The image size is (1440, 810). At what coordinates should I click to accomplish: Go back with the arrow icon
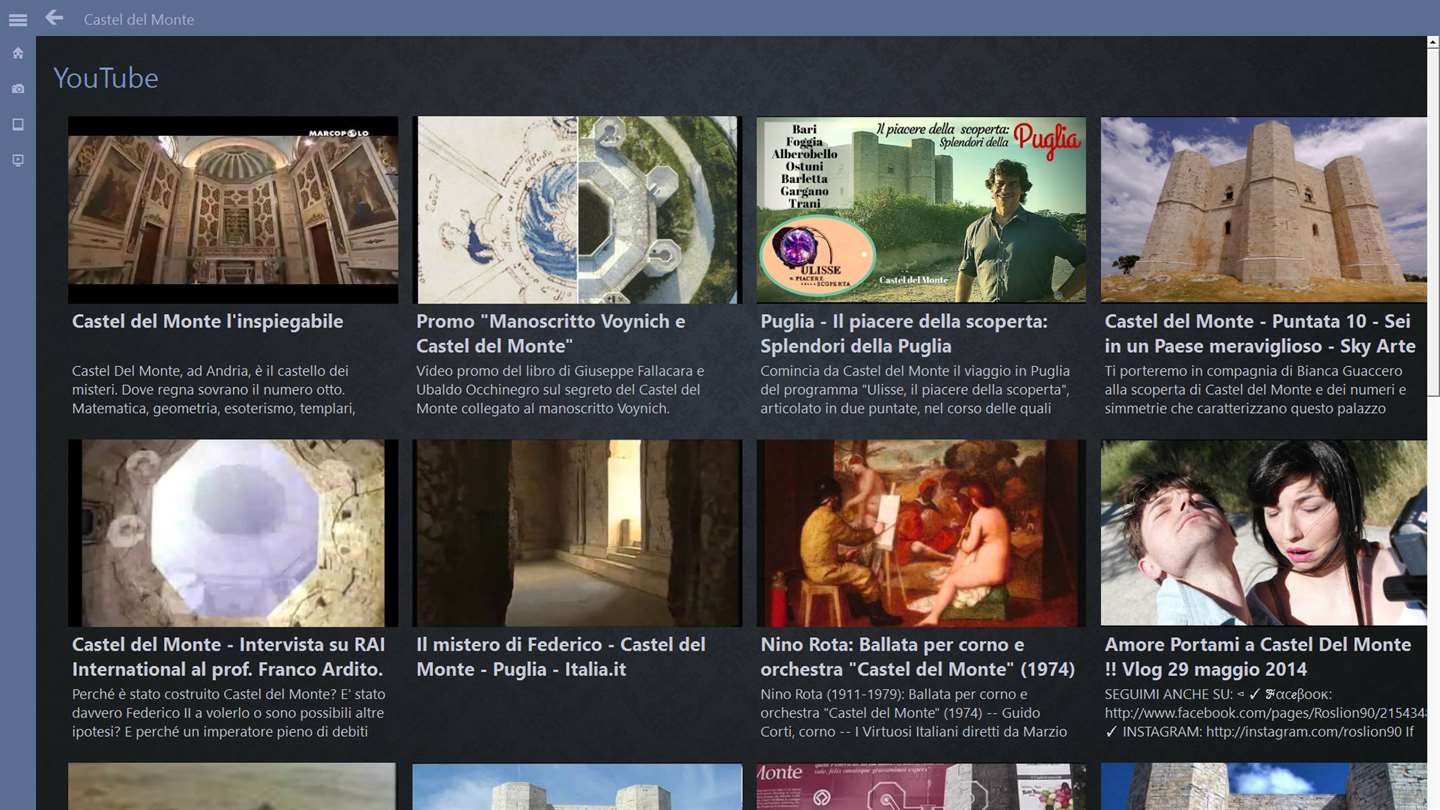(x=54, y=18)
